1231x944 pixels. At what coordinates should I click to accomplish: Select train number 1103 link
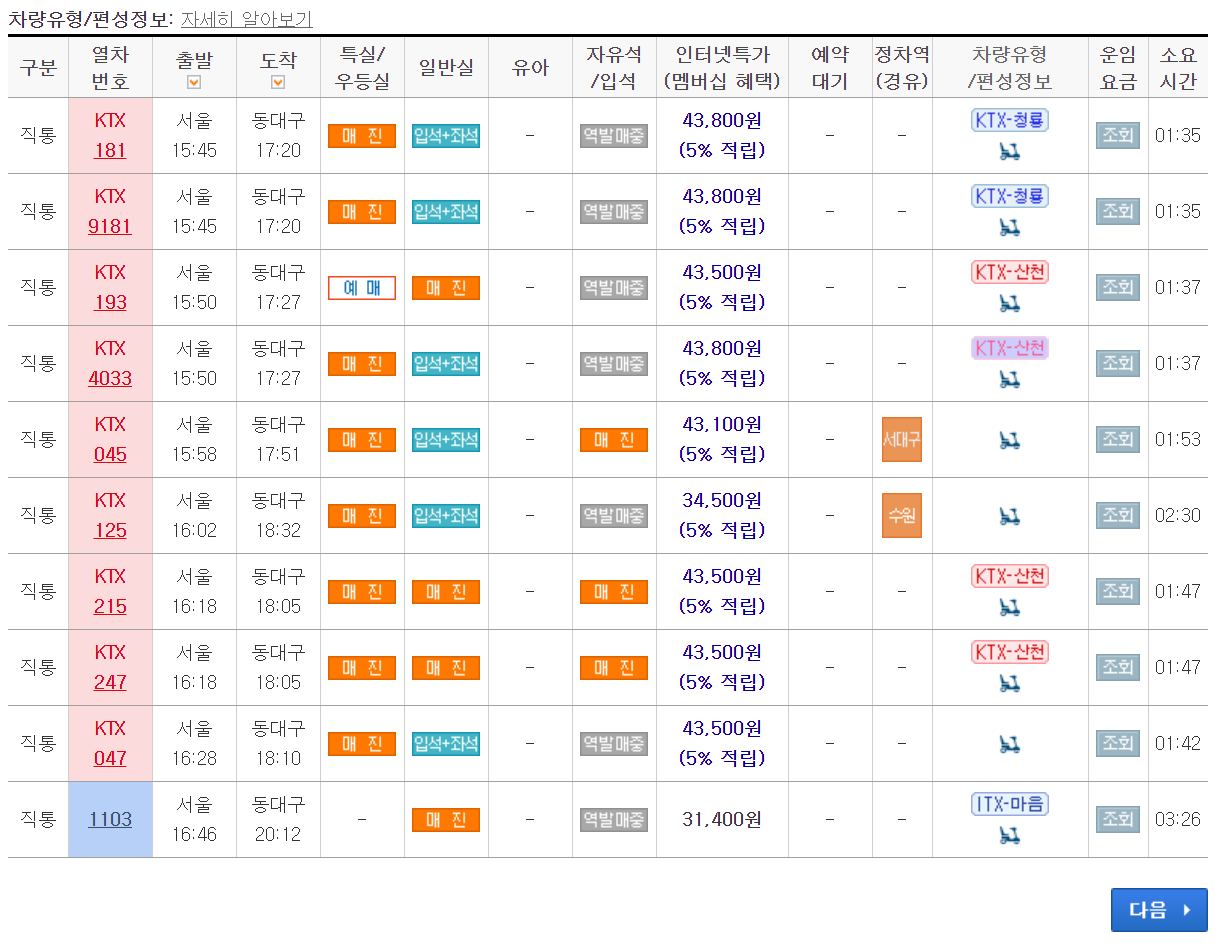(110, 819)
